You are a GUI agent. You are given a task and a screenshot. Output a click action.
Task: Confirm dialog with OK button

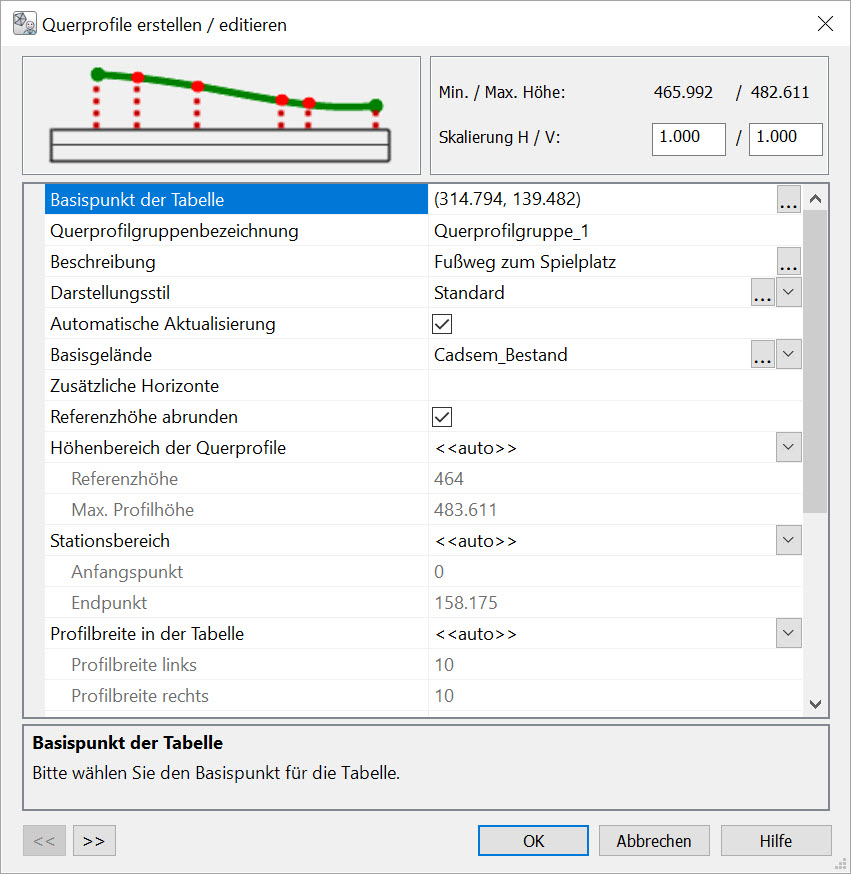tap(533, 841)
